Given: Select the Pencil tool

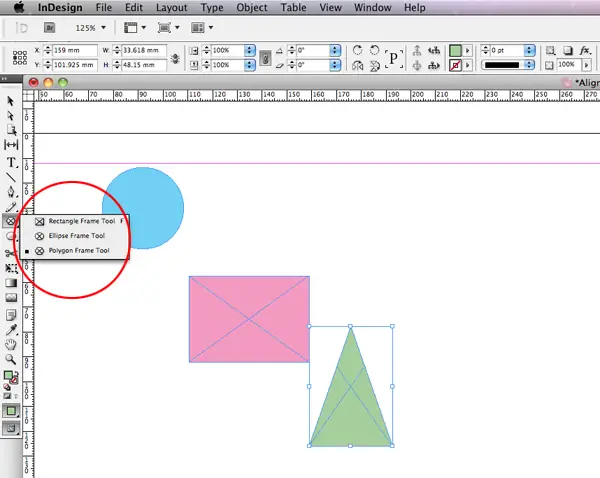Looking at the screenshot, I should click(x=11, y=207).
